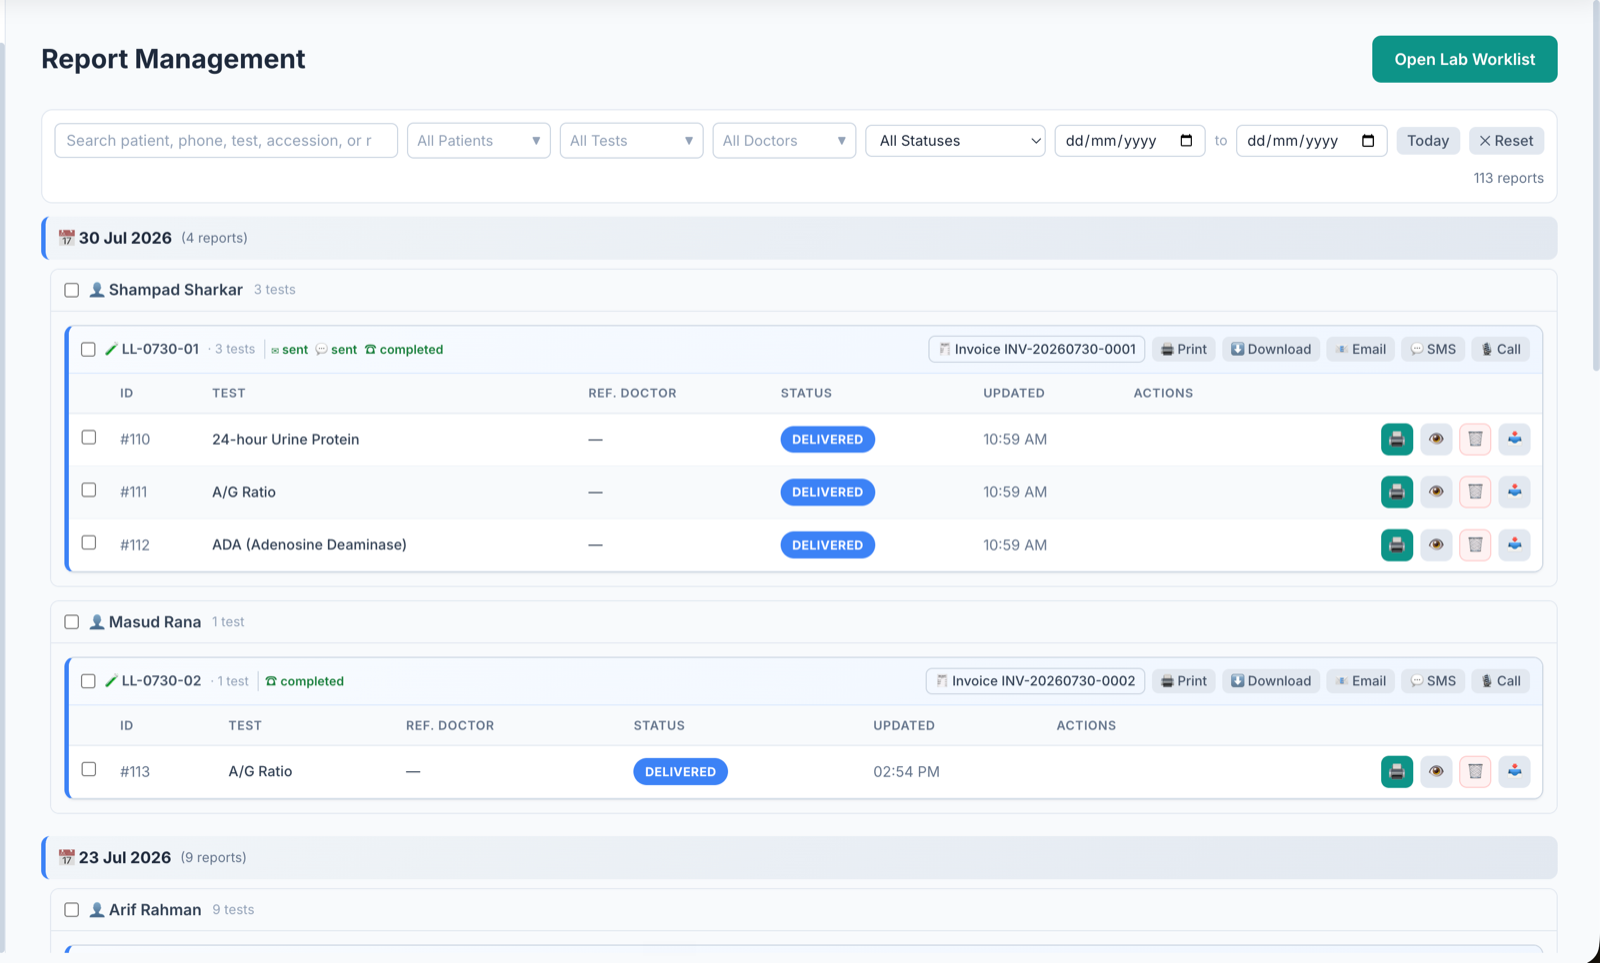Click the 113 reports count label

tap(1508, 178)
